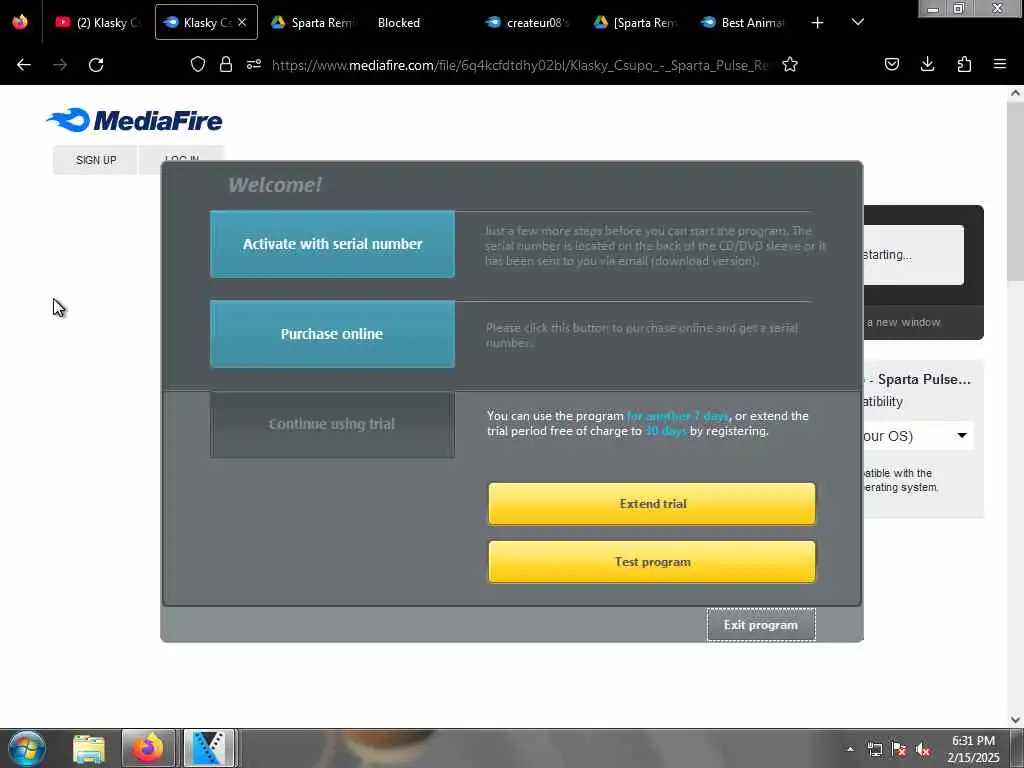Switch to the Blocked tab
1024x768 pixels.
tap(398, 23)
